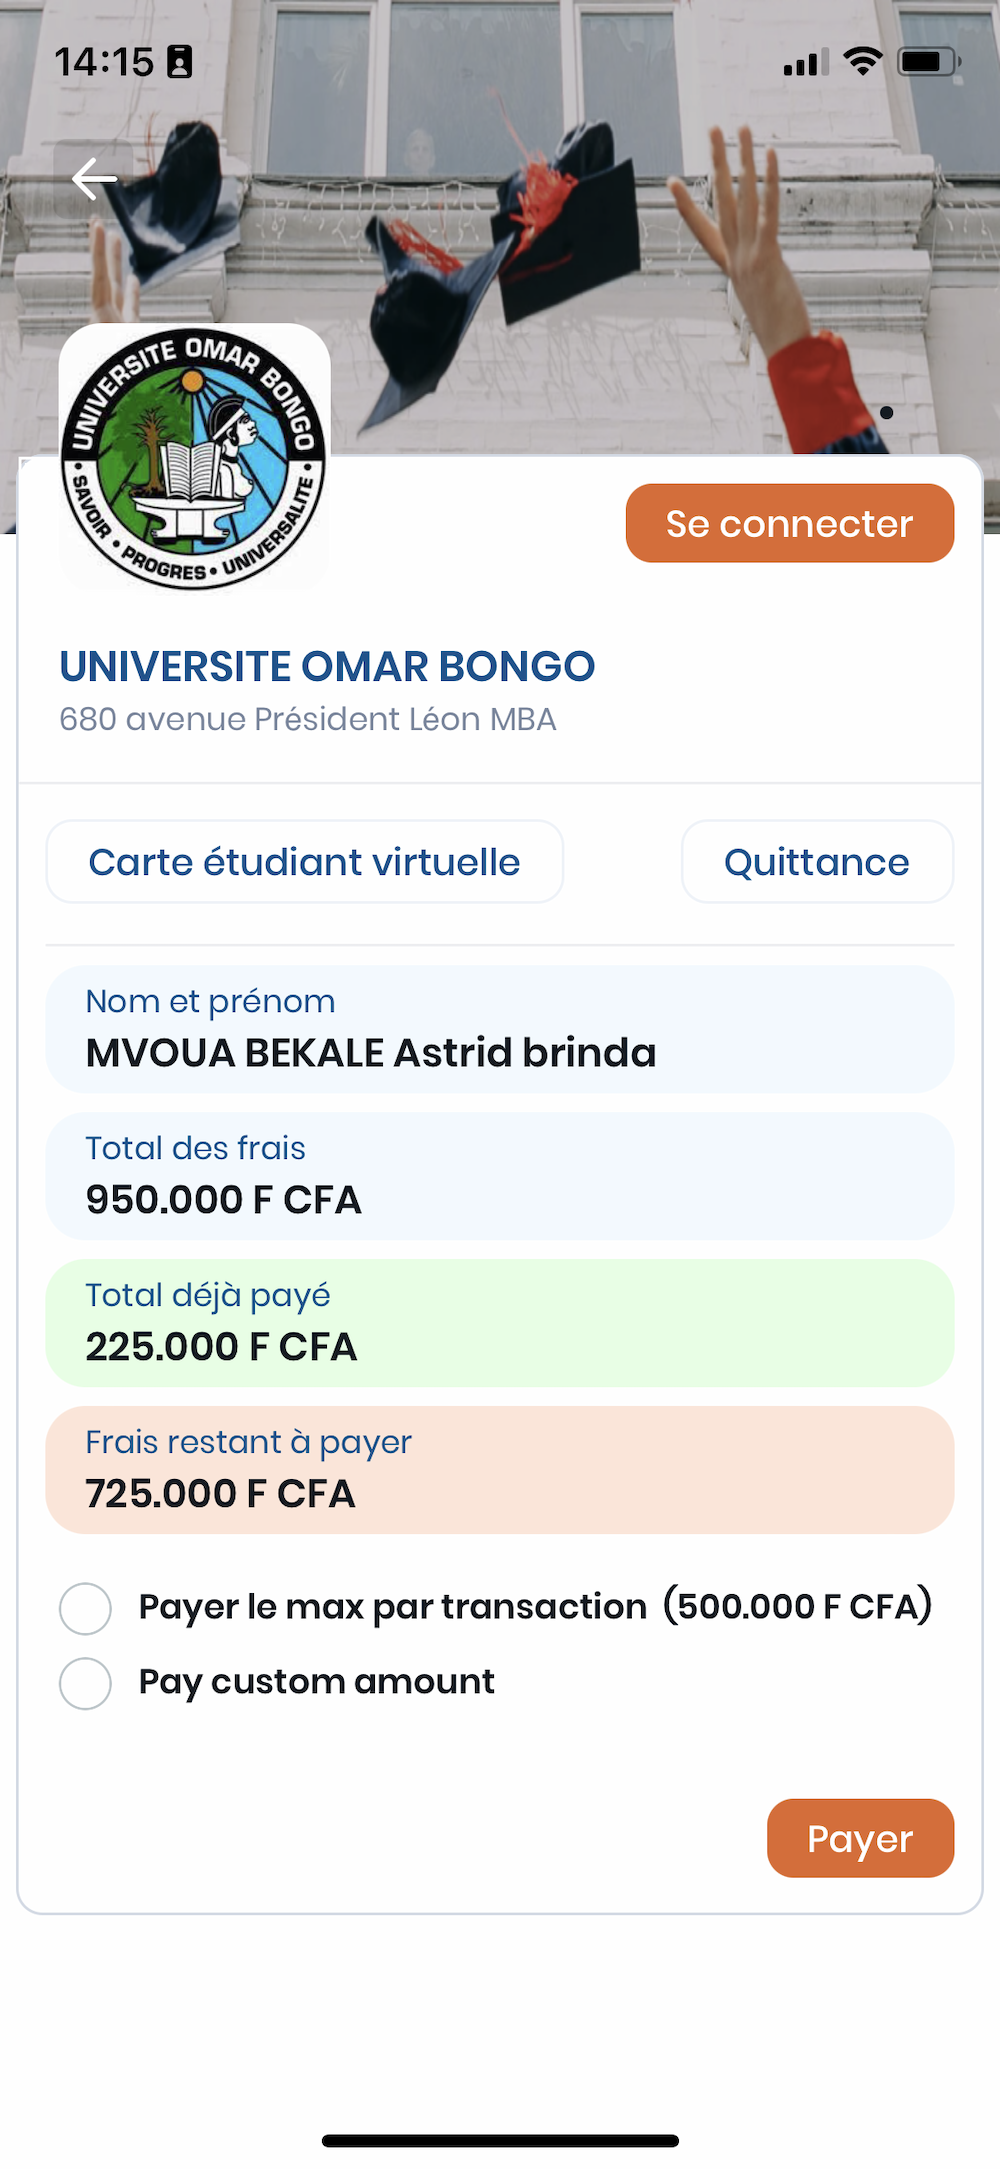Open the Quittance tab
1000x2169 pixels.
pyautogui.click(x=816, y=862)
